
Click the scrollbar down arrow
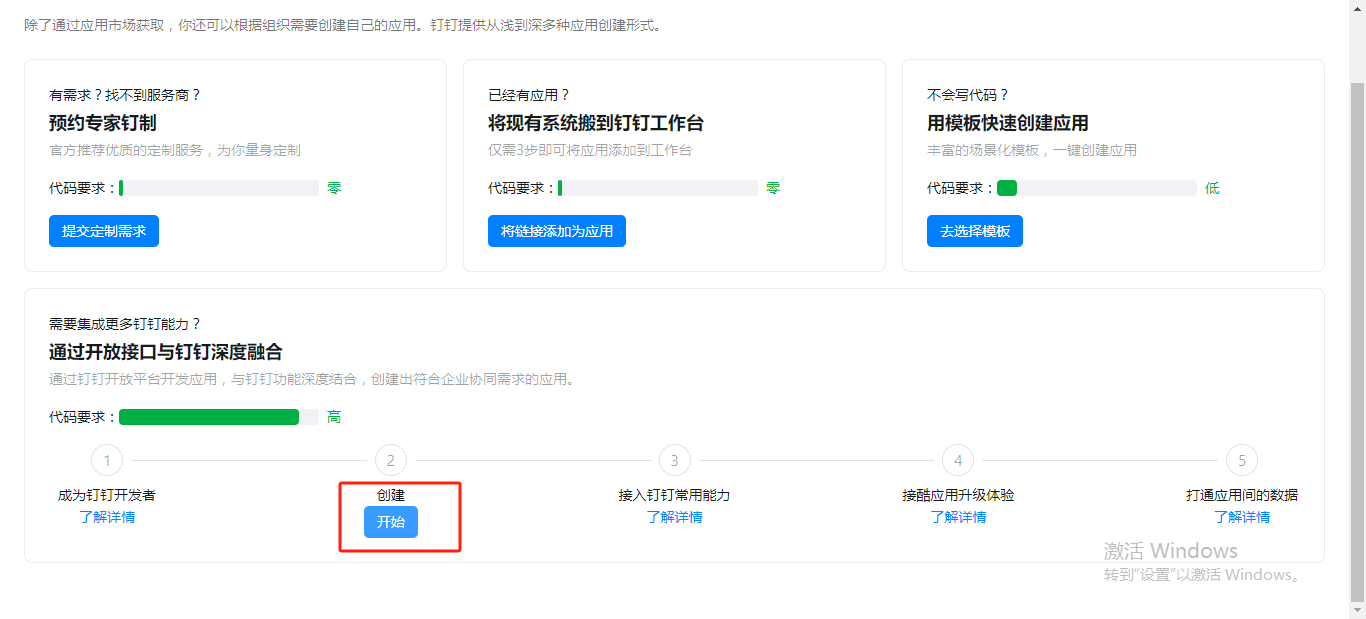point(1357,610)
